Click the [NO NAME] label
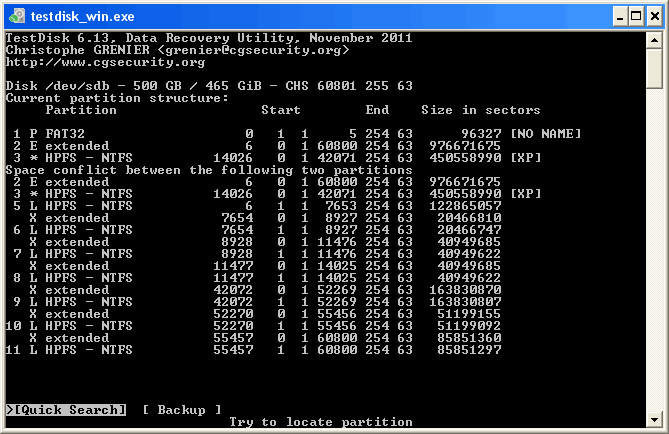669x434 pixels. tap(546, 134)
